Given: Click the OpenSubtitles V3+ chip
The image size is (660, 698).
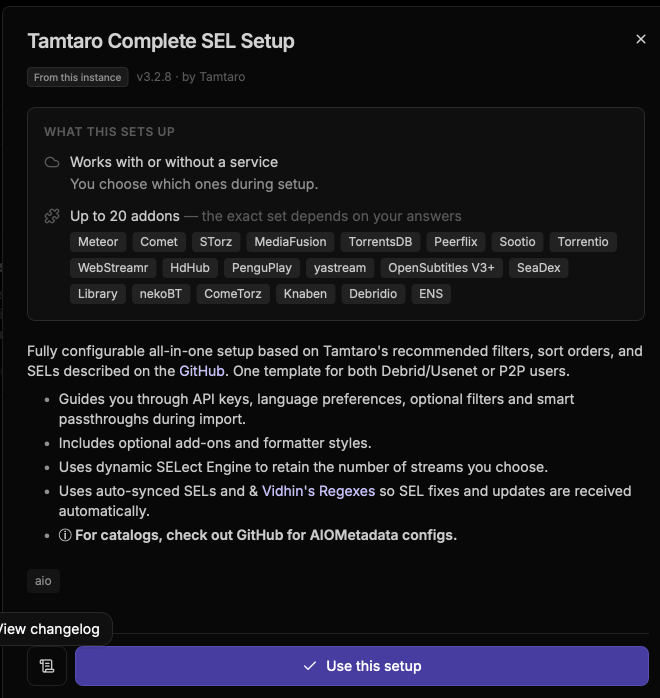Looking at the screenshot, I should pyautogui.click(x=441, y=268).
